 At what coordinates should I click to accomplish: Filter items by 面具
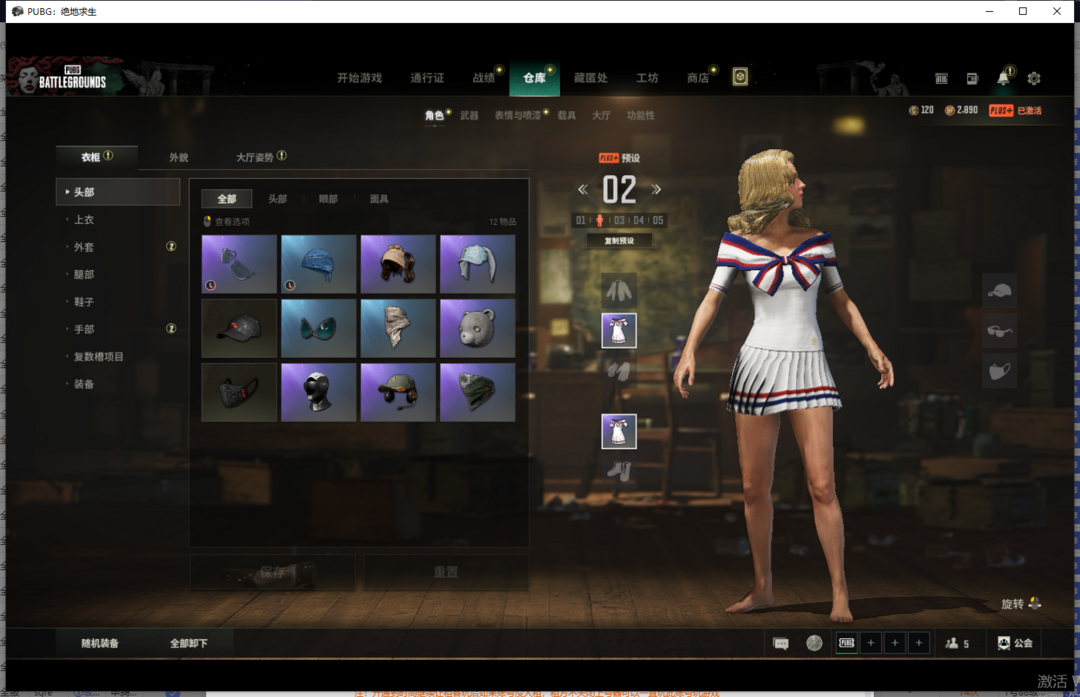click(379, 199)
